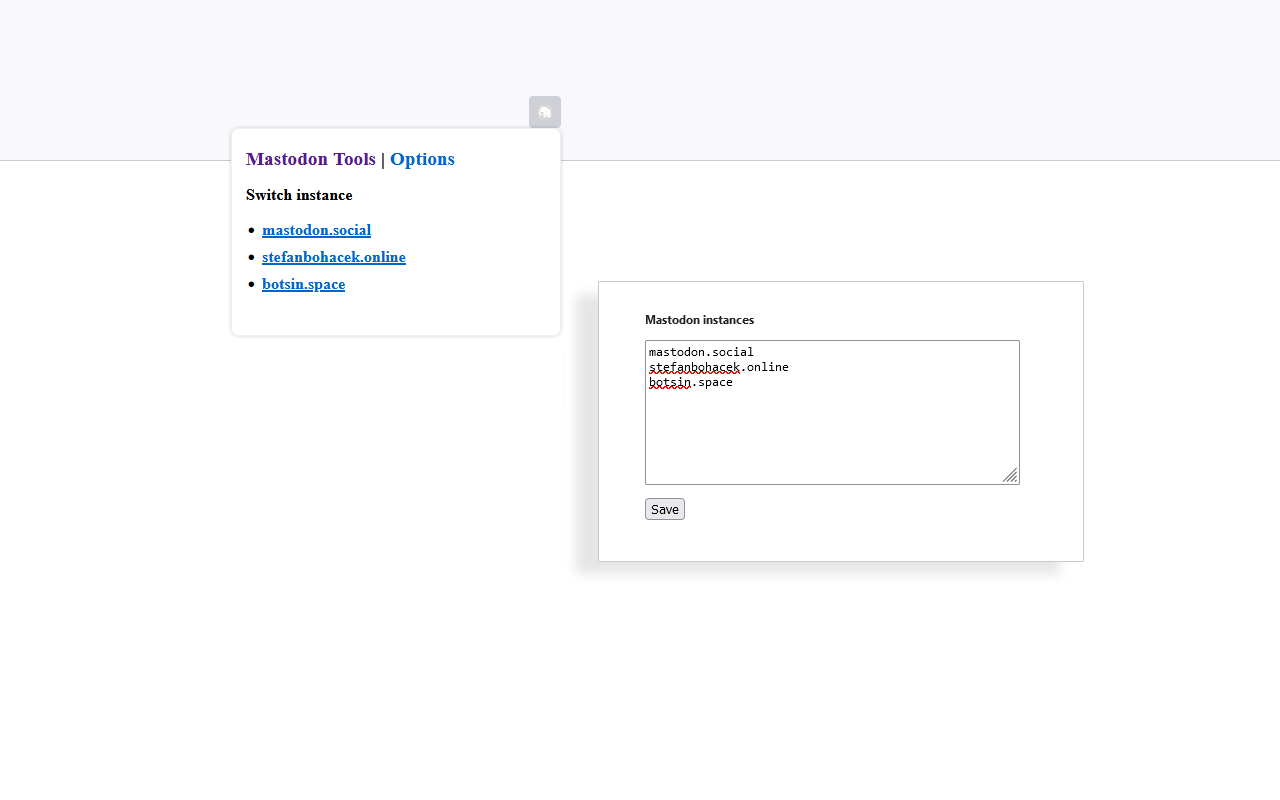
Task: Click the Switch instance heading
Action: click(299, 195)
